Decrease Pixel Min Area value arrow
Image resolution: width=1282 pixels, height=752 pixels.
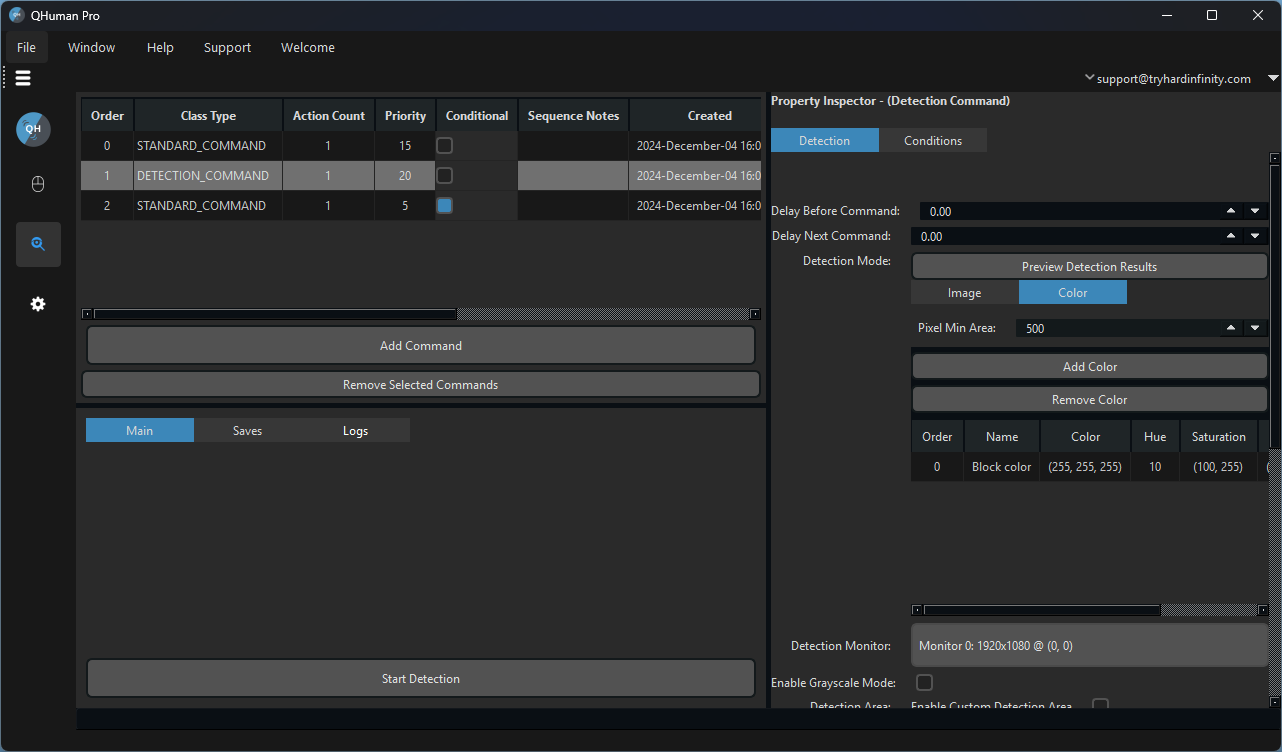pyautogui.click(x=1255, y=328)
